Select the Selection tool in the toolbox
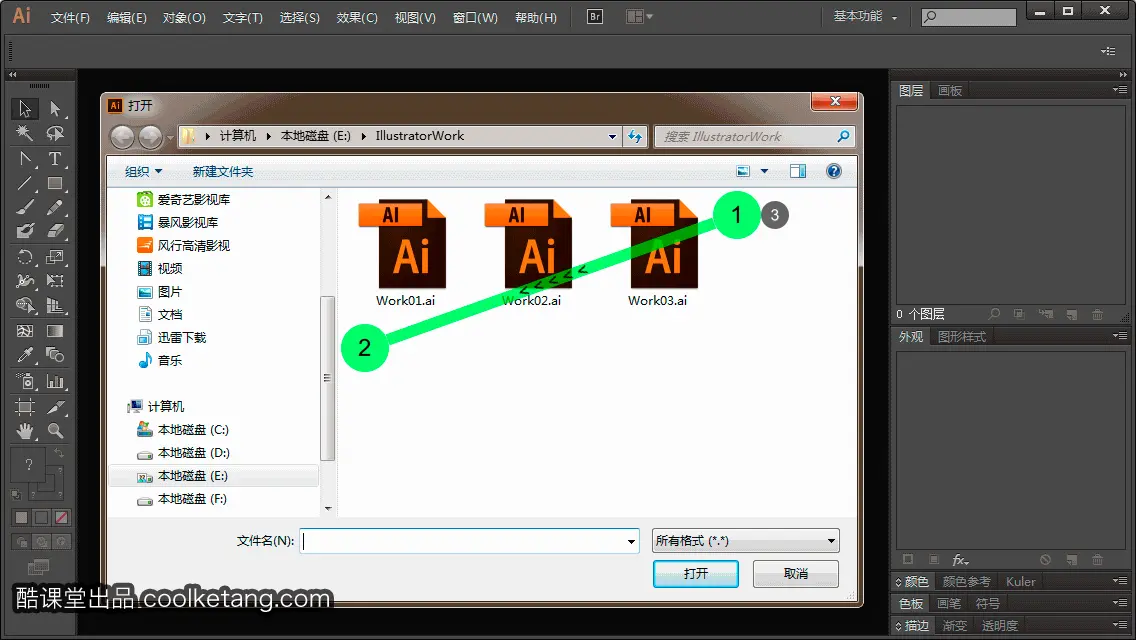 click(x=25, y=109)
